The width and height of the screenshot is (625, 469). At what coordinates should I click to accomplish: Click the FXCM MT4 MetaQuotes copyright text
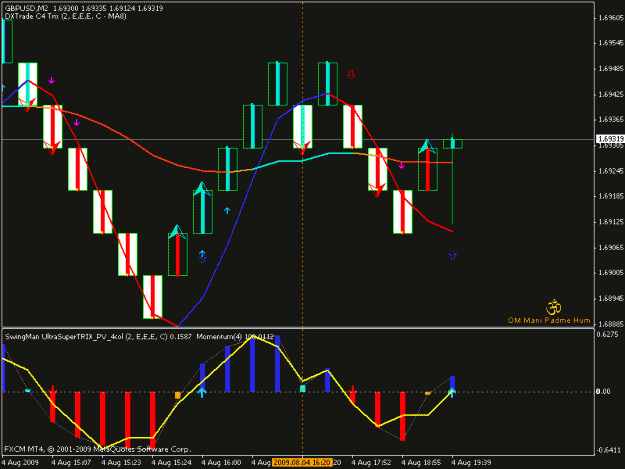click(x=98, y=449)
